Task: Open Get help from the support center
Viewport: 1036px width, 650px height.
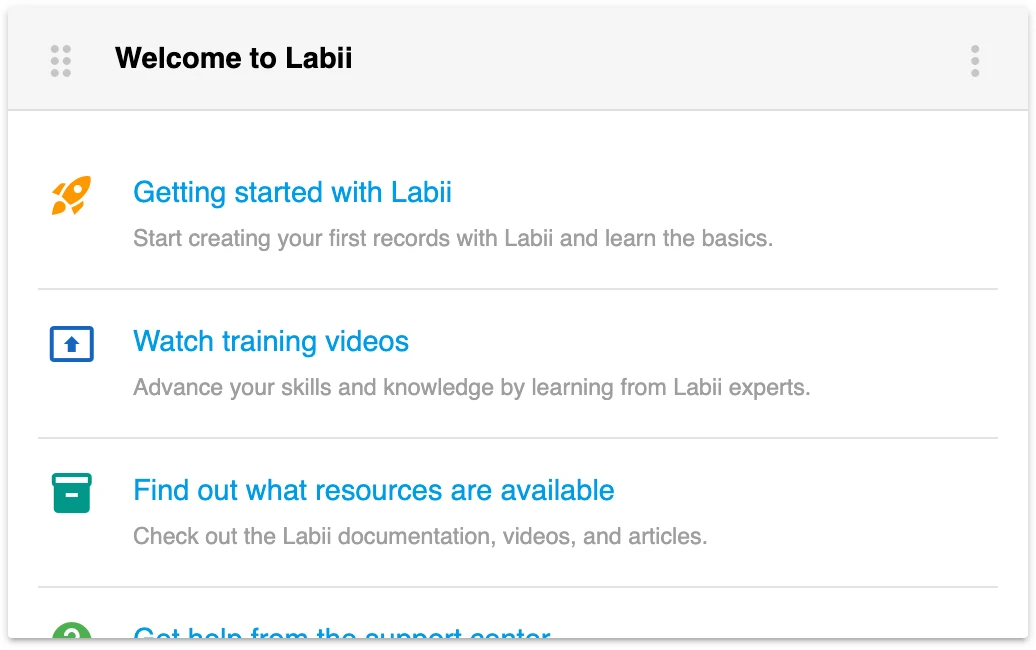Action: coord(341,633)
